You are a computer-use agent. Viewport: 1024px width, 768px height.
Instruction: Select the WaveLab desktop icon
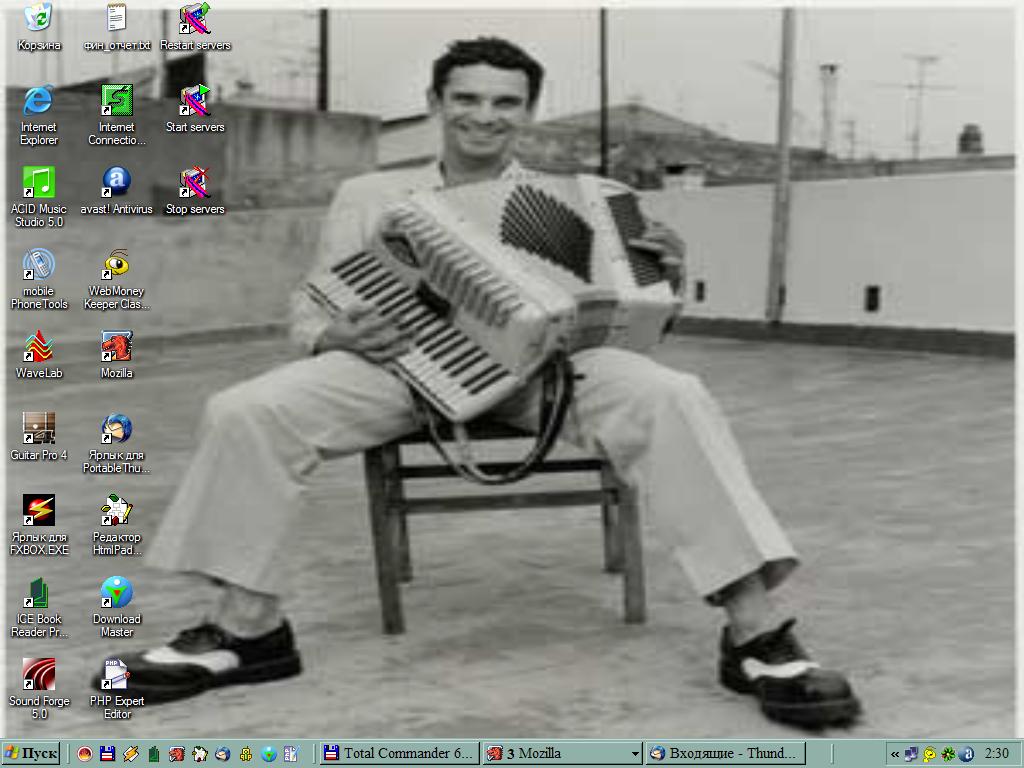click(x=38, y=347)
